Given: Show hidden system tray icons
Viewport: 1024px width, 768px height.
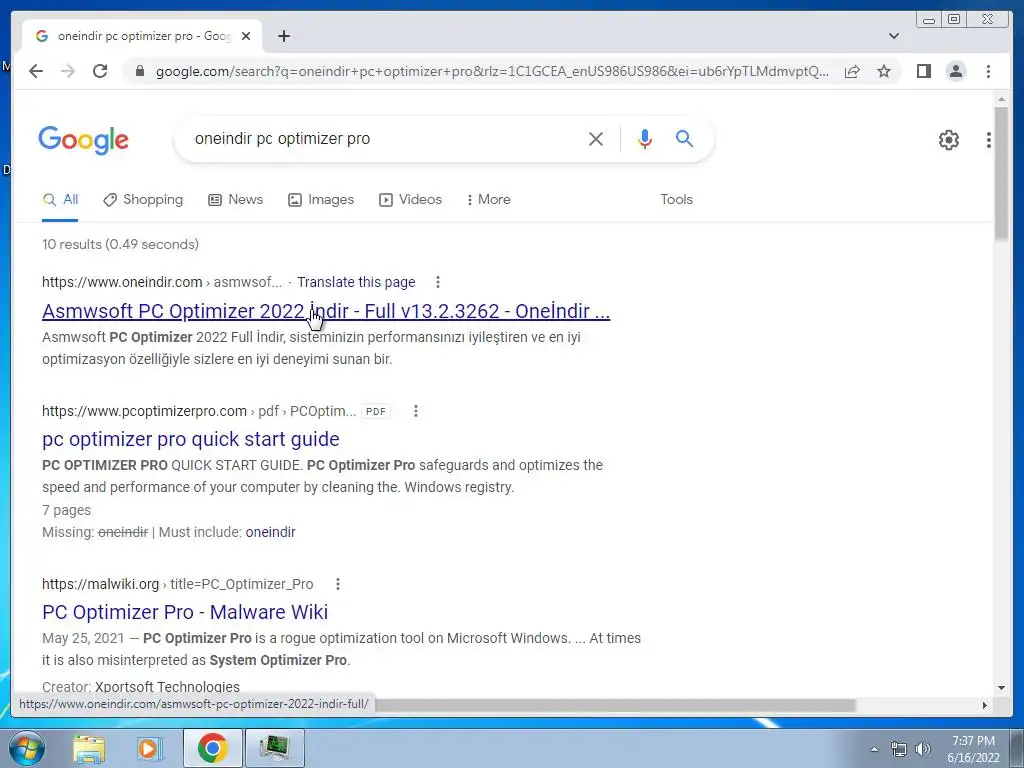Looking at the screenshot, I should (x=874, y=749).
